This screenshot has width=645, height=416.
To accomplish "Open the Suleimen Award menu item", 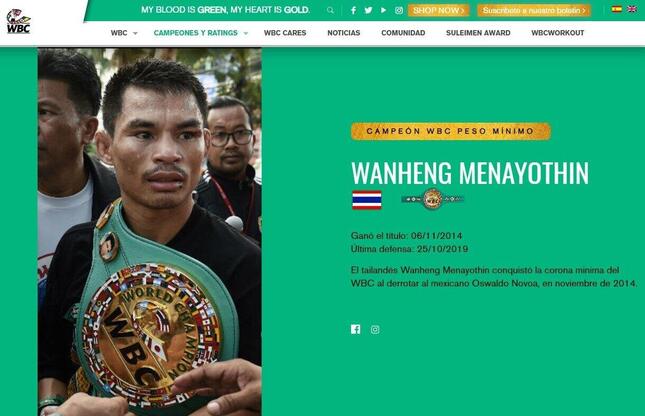I will [478, 33].
